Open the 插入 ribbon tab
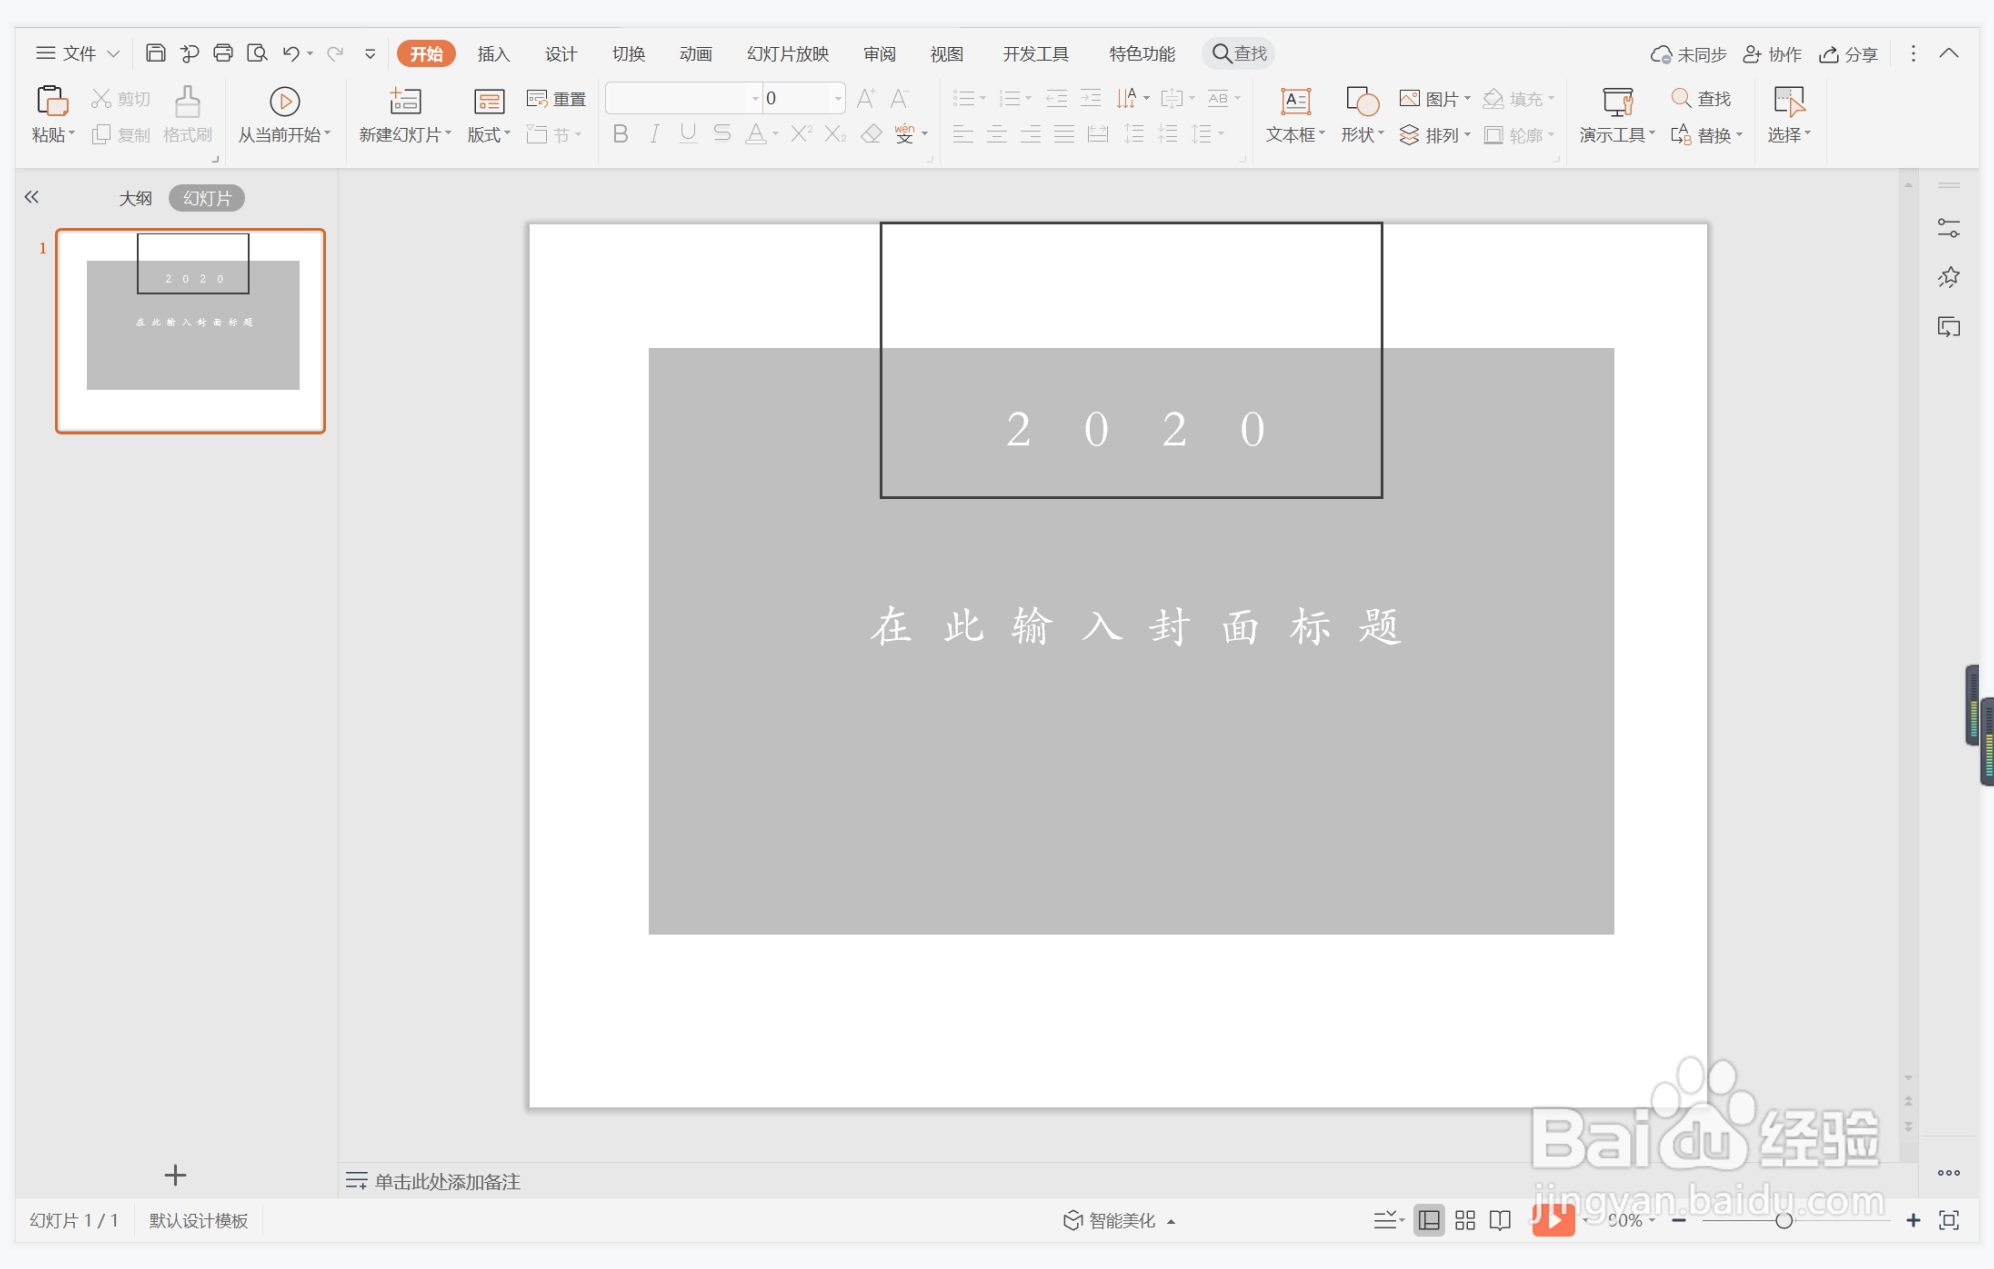Viewport: 1994px width, 1269px height. [493, 53]
